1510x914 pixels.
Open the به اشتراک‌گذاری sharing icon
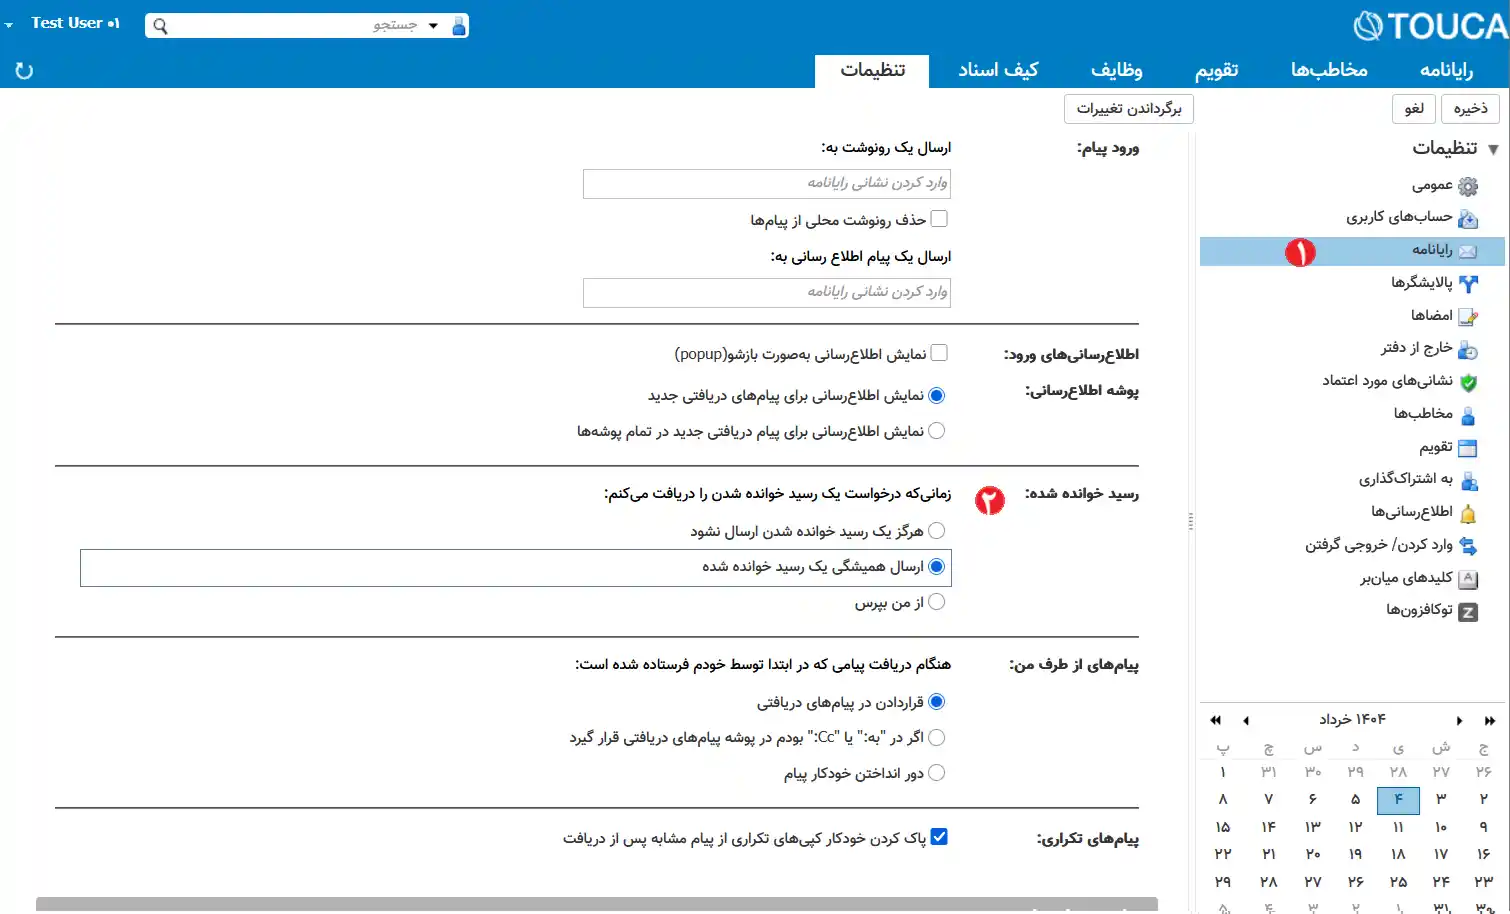coord(1468,481)
